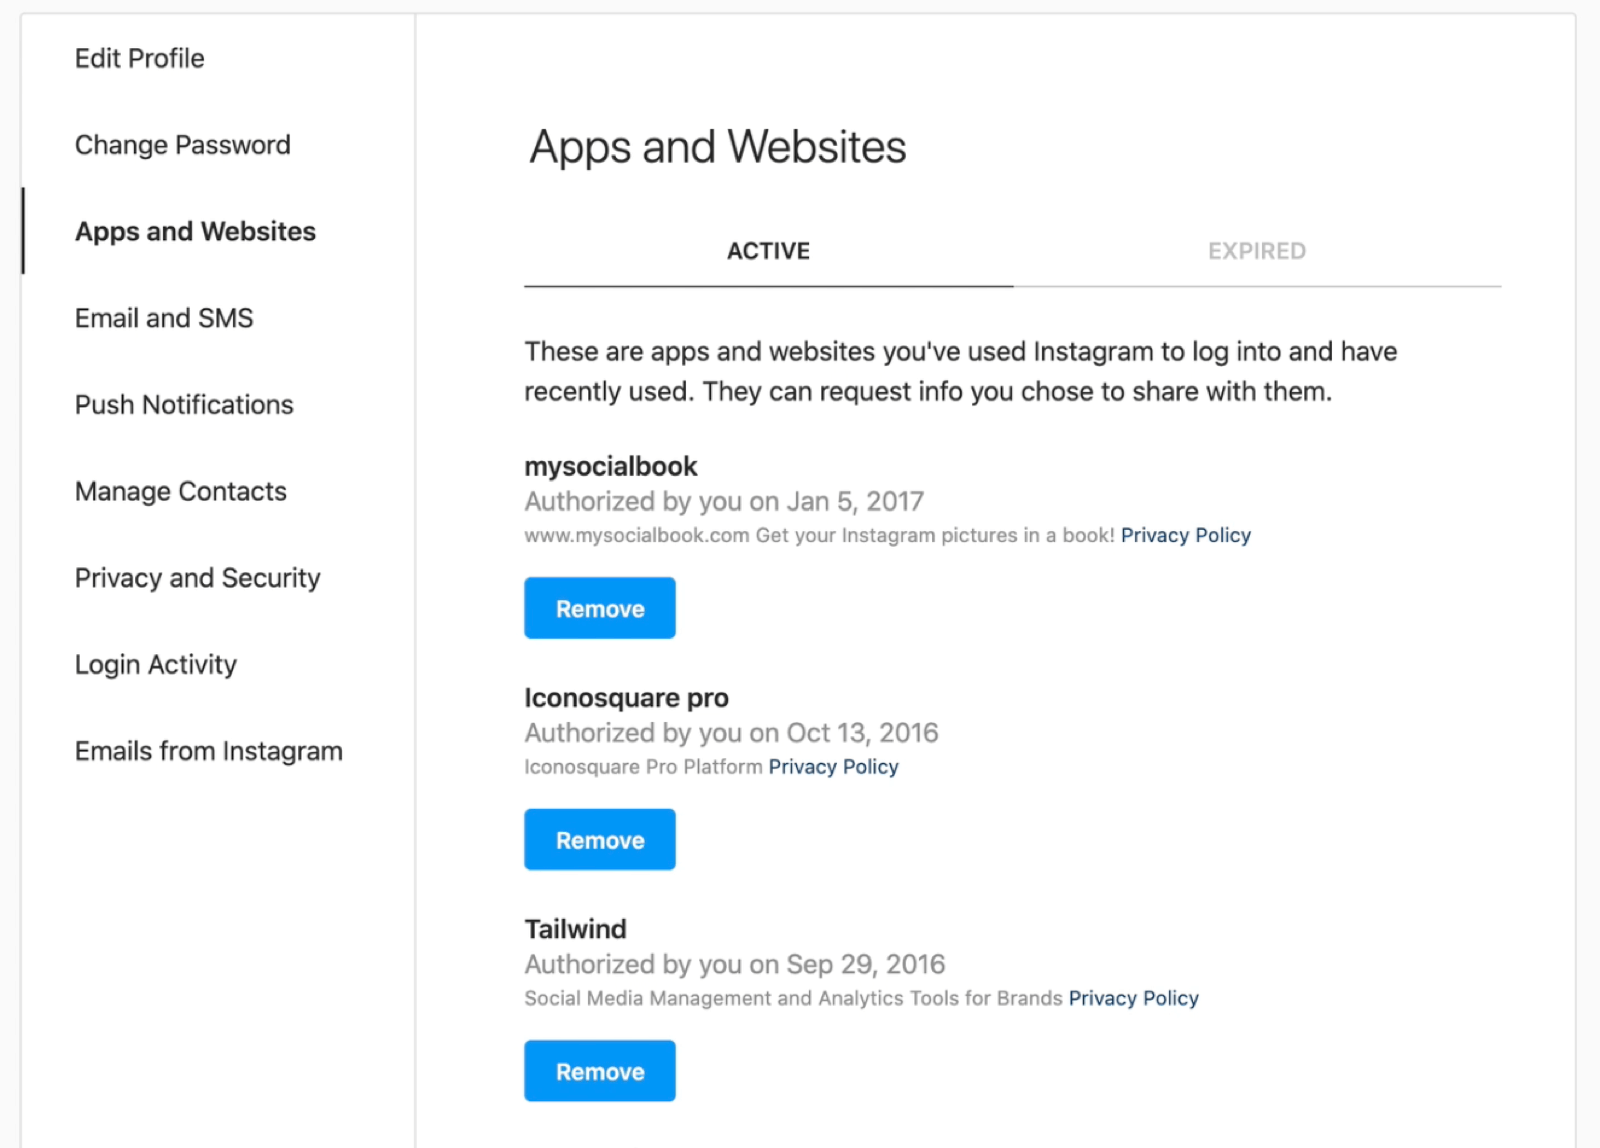Open Email and SMS settings

point(164,318)
